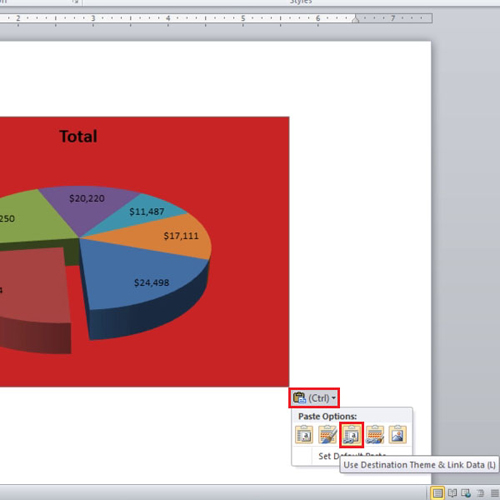
Task: Click the $24,498 data label
Action: (x=152, y=283)
